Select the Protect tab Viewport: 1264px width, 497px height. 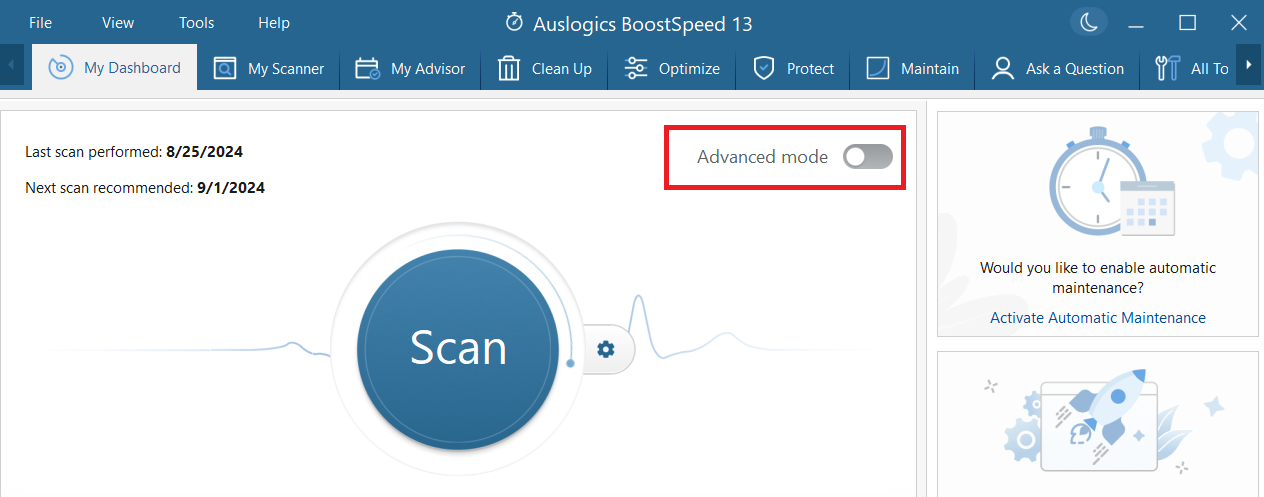click(x=793, y=69)
